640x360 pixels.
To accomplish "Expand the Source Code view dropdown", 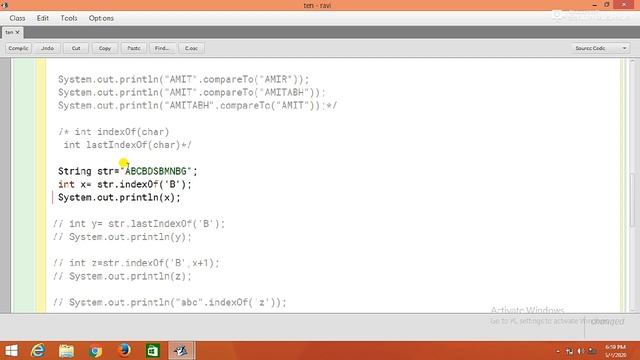I will (599, 48).
